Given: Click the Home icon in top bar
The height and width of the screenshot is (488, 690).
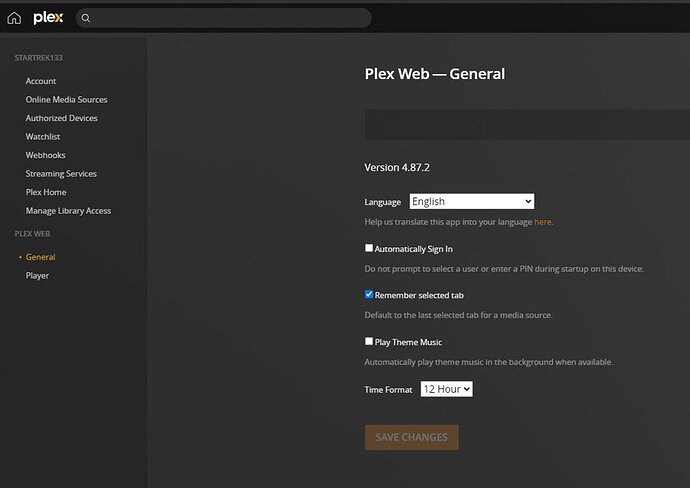Looking at the screenshot, I should (x=14, y=18).
